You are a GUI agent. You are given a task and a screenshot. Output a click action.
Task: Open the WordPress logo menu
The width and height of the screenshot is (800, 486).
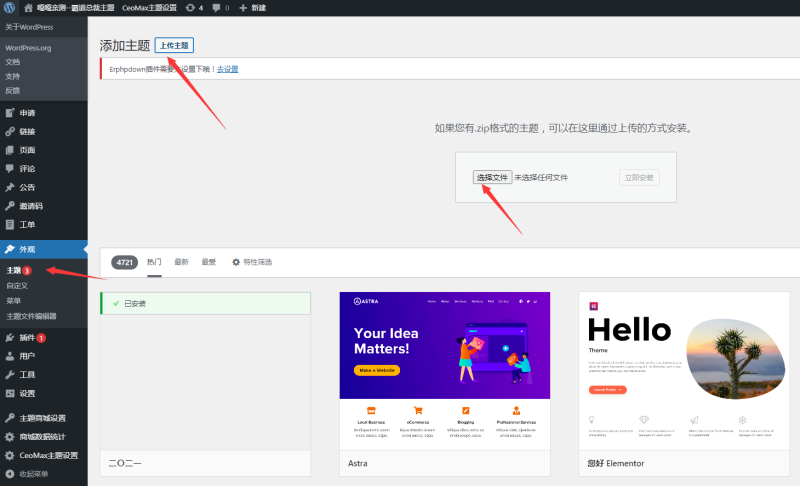click(x=9, y=8)
